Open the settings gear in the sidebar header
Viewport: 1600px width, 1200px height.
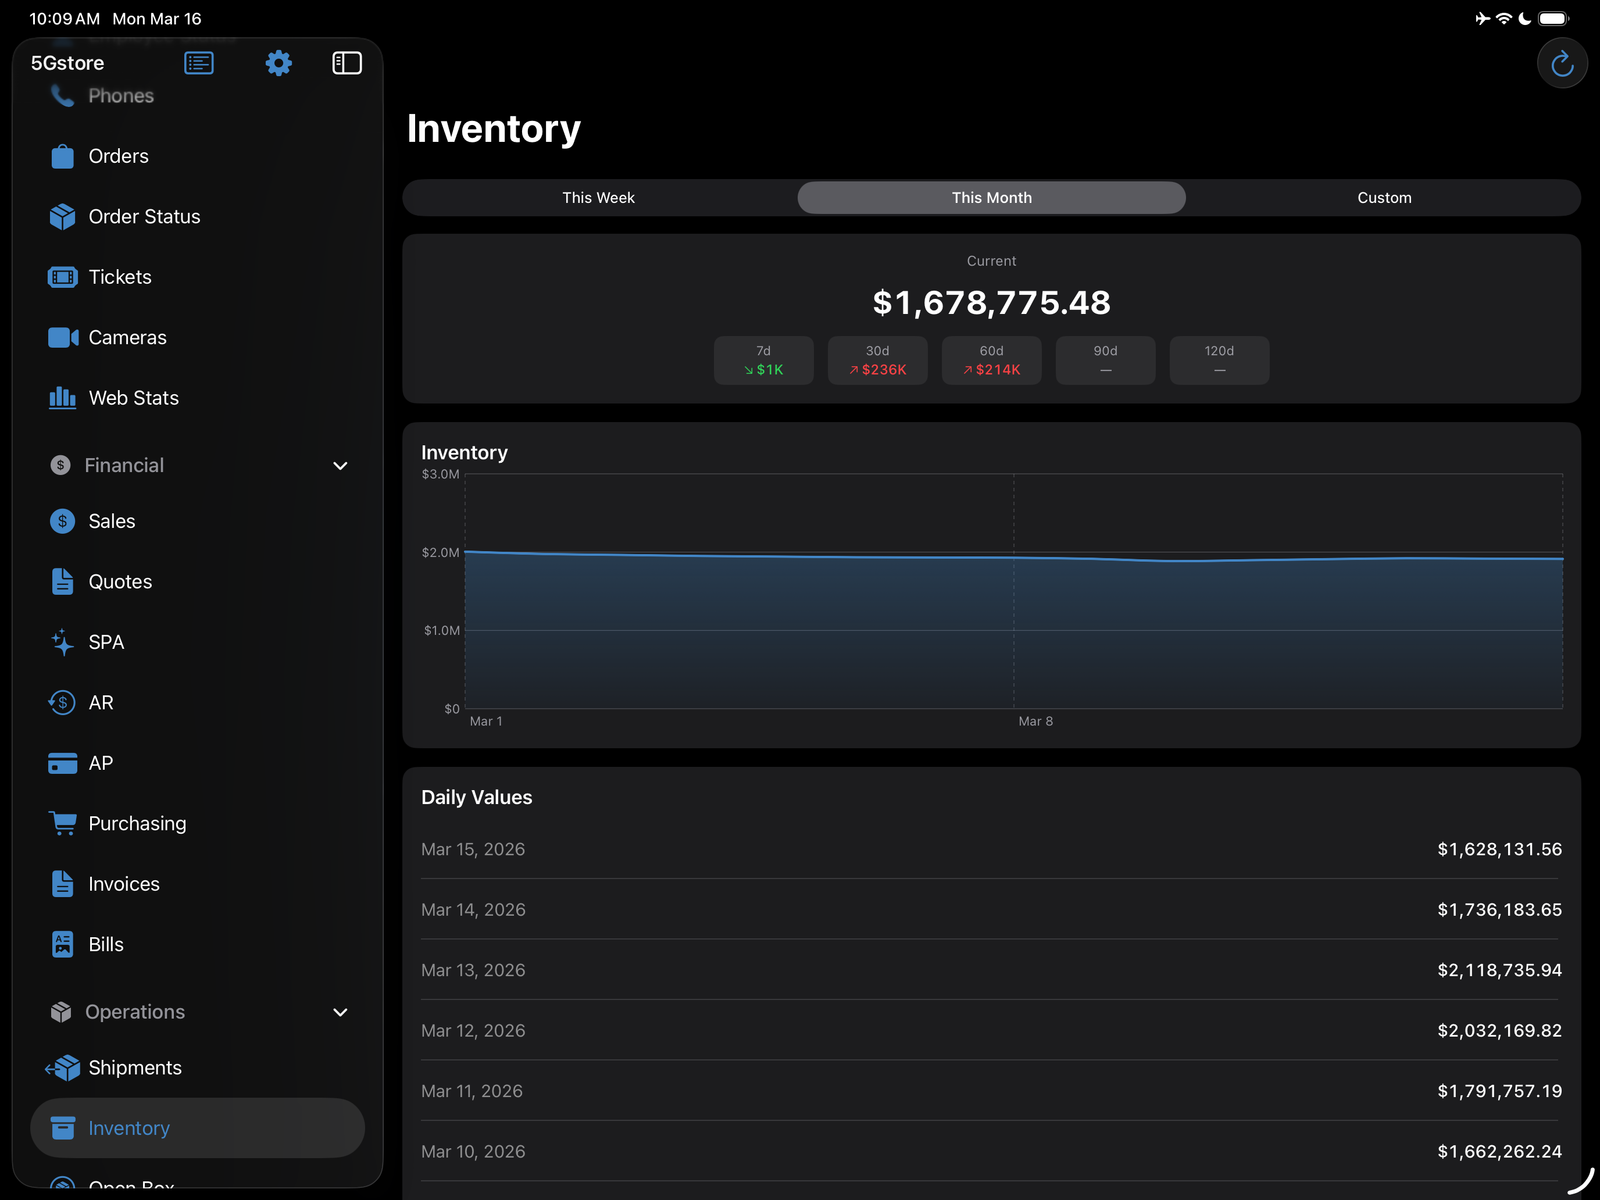[x=278, y=62]
